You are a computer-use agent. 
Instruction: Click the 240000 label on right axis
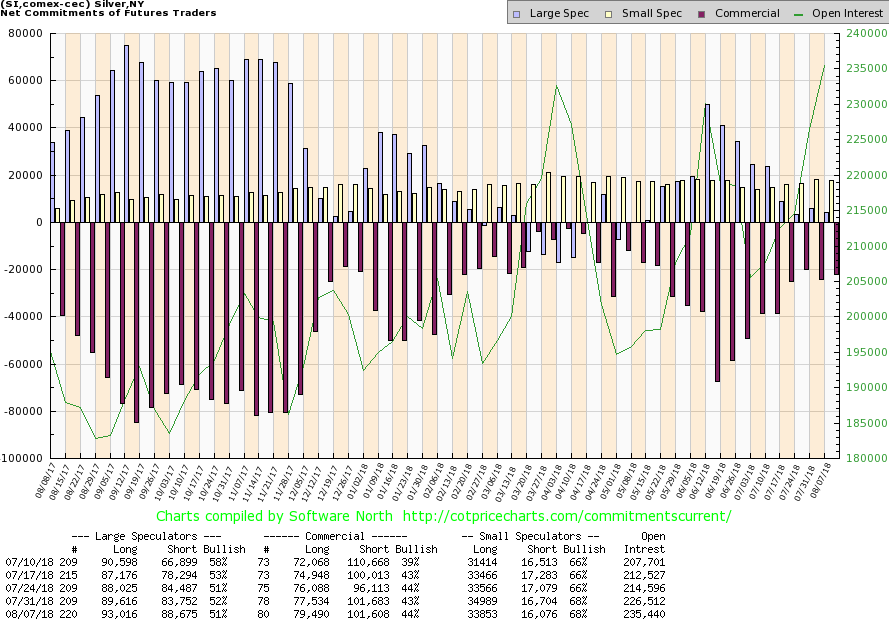[862, 33]
